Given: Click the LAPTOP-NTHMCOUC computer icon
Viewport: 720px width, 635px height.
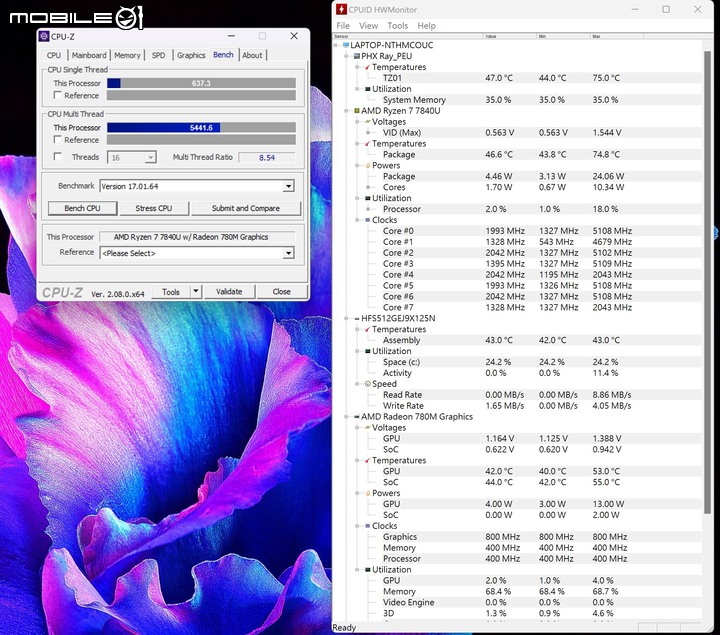Looking at the screenshot, I should click(x=346, y=45).
